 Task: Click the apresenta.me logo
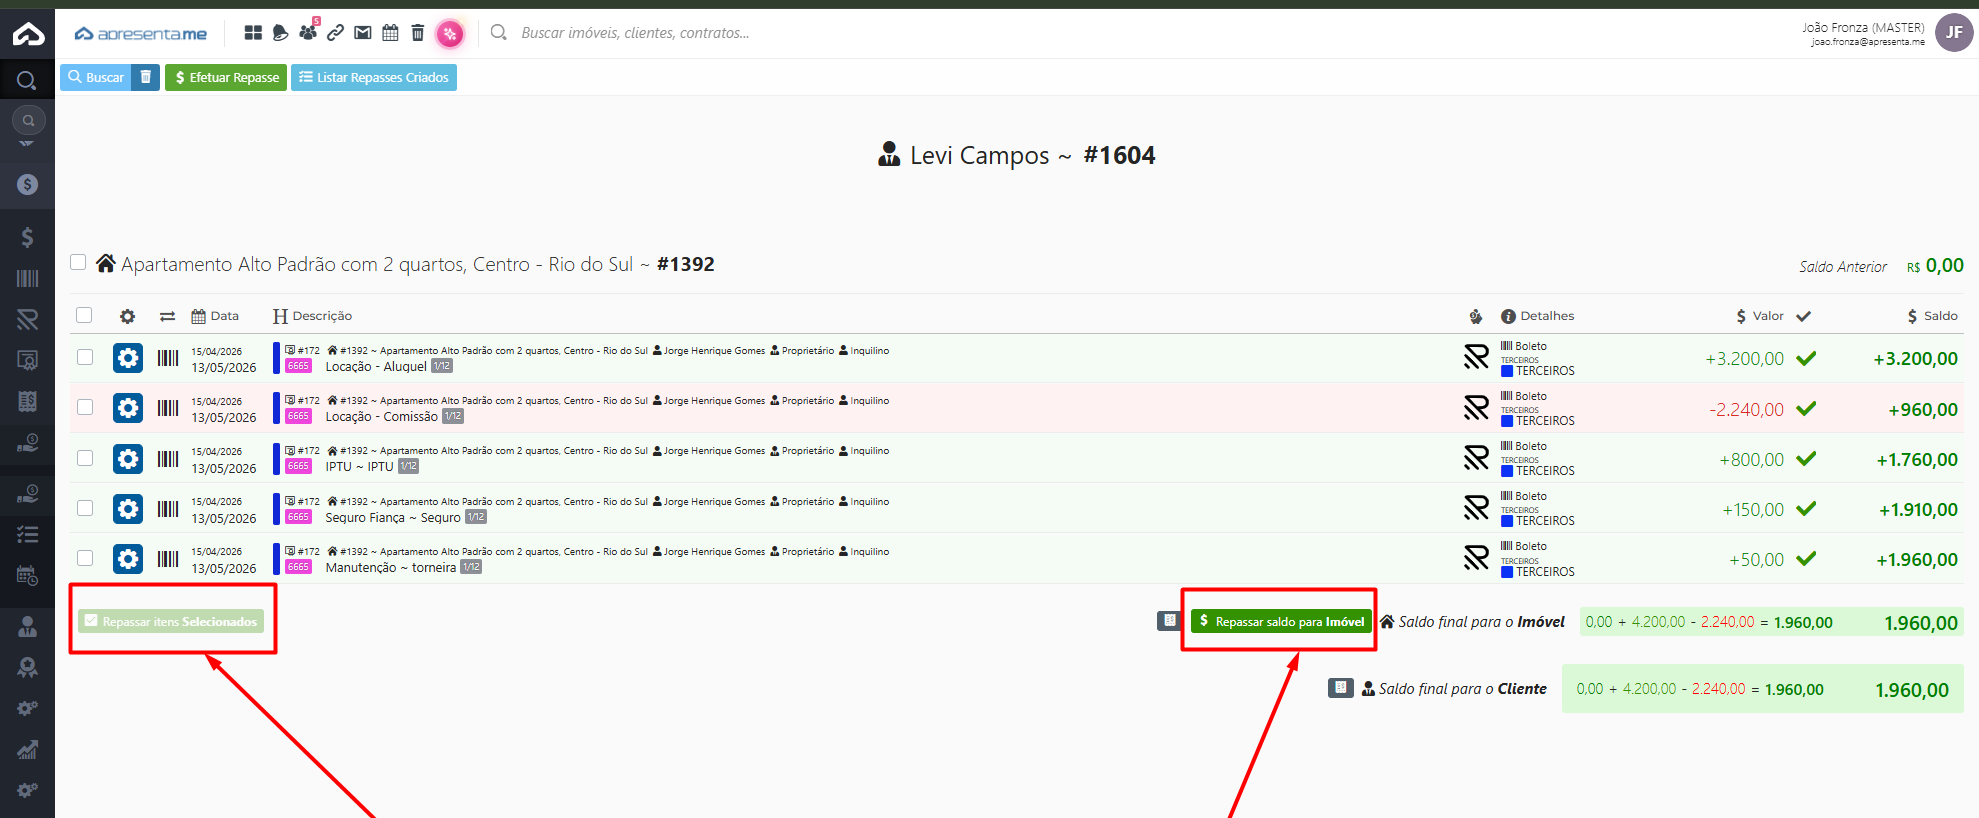point(141,34)
